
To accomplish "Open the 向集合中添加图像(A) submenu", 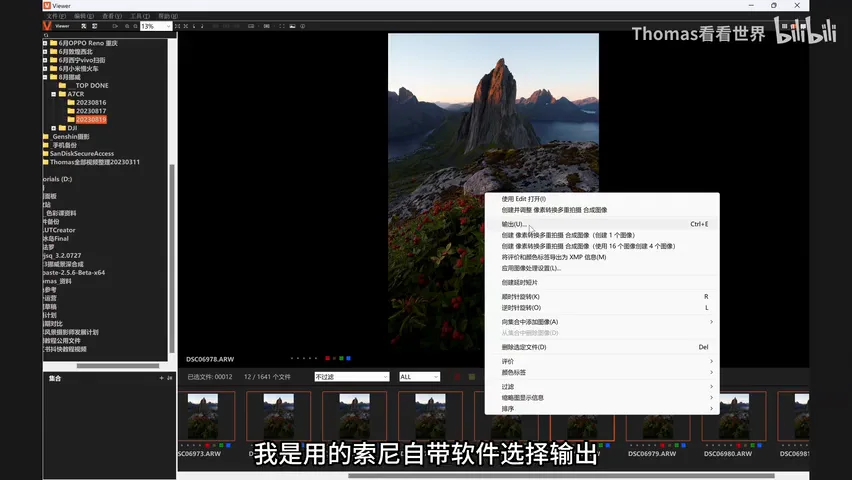I will pos(602,322).
